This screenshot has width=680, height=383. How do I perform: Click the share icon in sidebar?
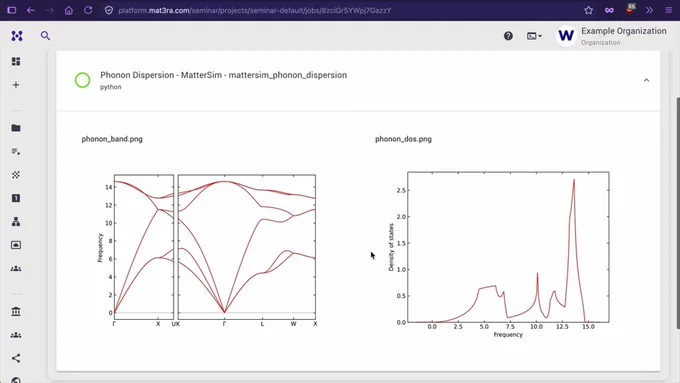(x=16, y=358)
